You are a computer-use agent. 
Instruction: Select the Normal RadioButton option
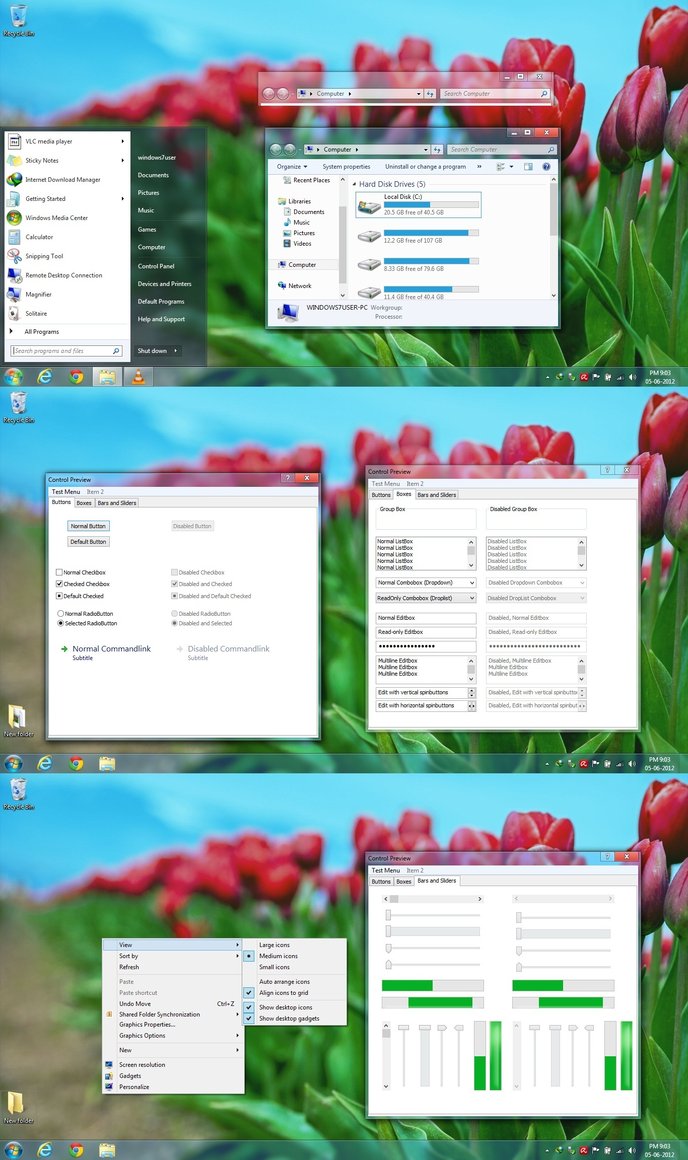(x=61, y=613)
